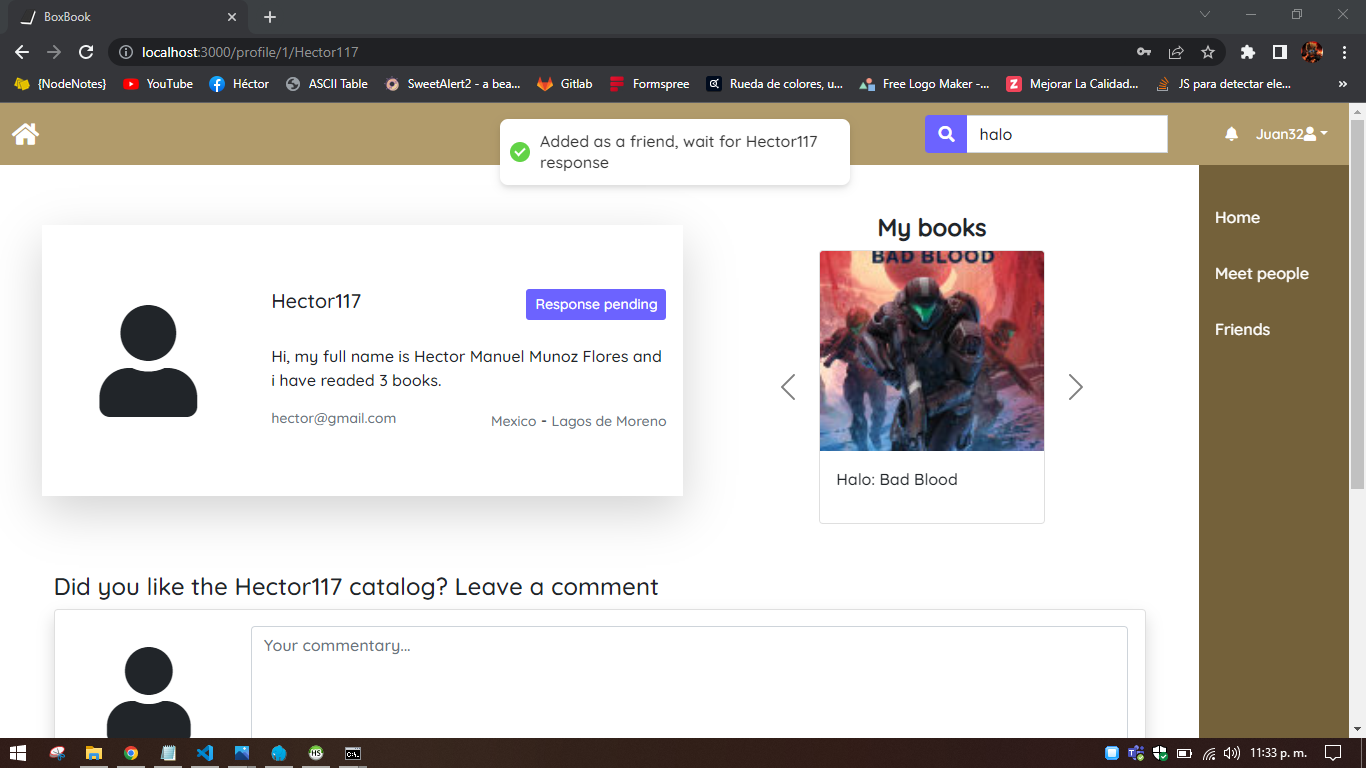Open the tab search dropdown arrow

1205,14
